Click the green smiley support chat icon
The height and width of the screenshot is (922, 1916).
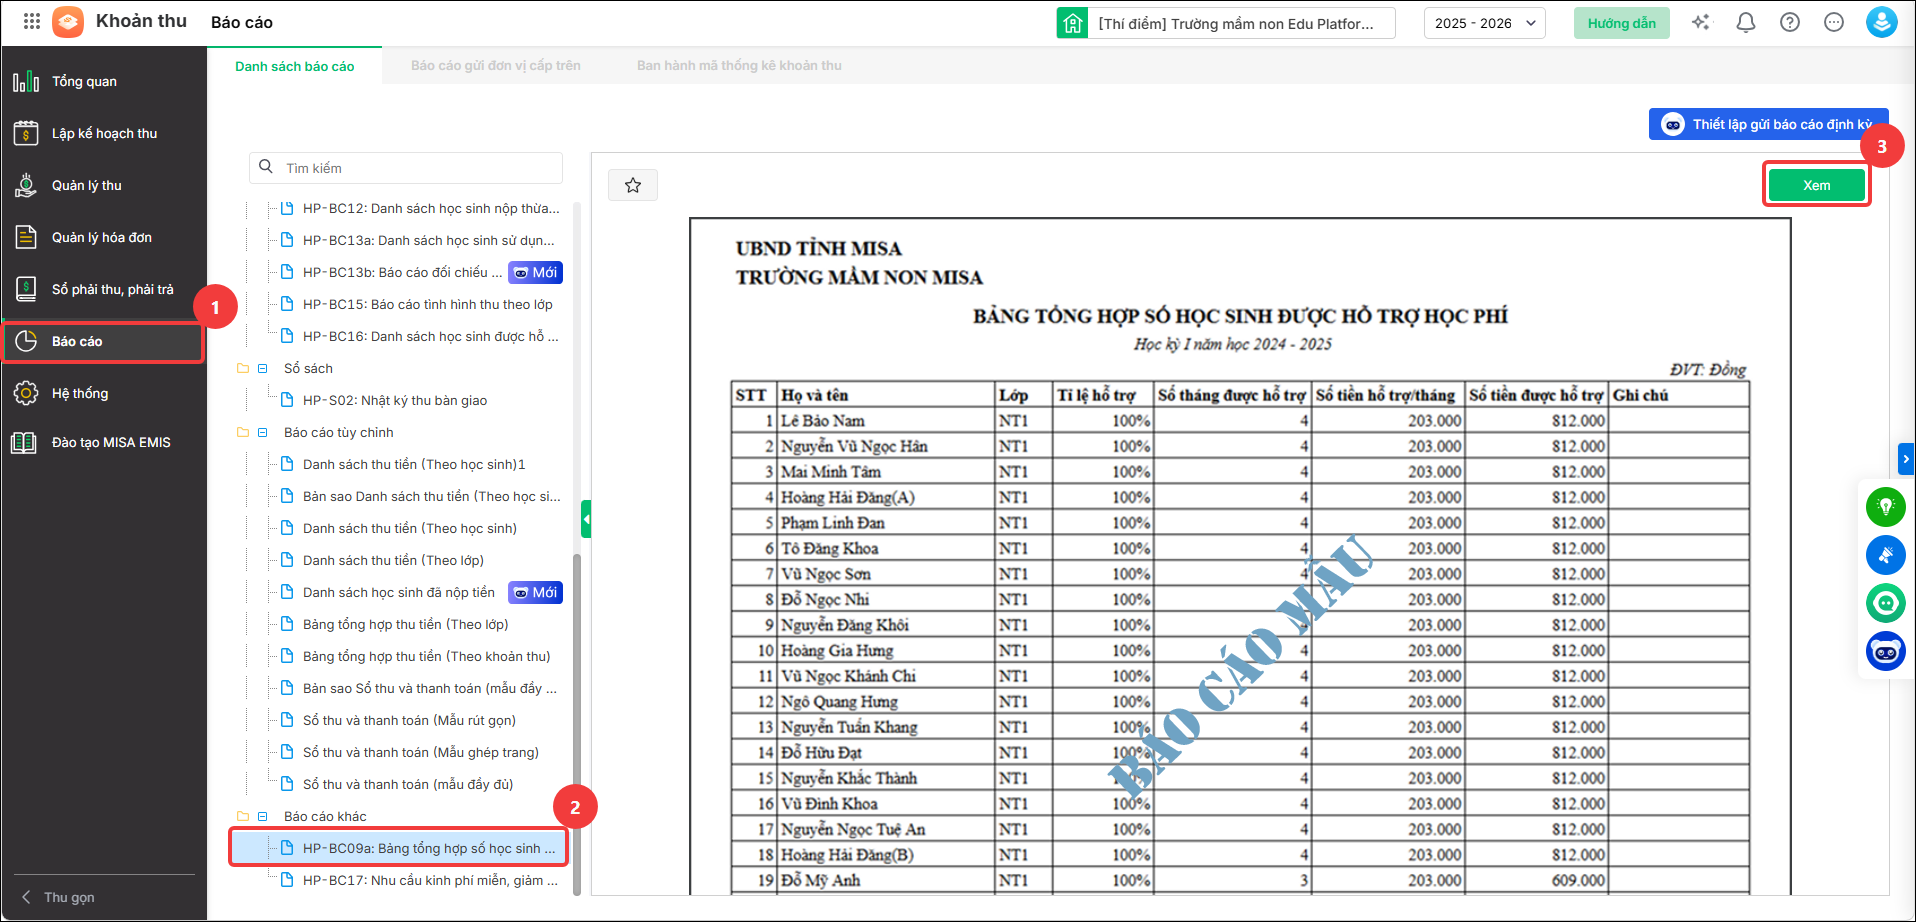[1886, 603]
